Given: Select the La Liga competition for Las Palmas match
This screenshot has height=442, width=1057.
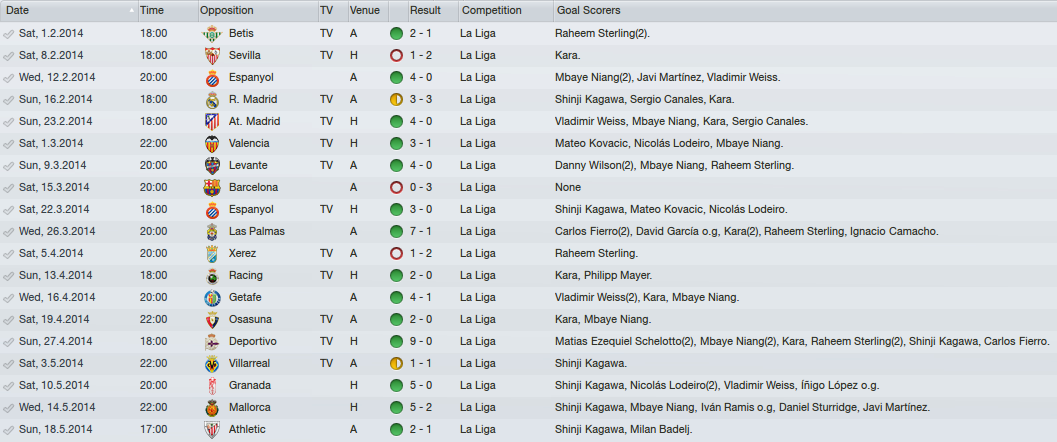Looking at the screenshot, I should tap(477, 231).
